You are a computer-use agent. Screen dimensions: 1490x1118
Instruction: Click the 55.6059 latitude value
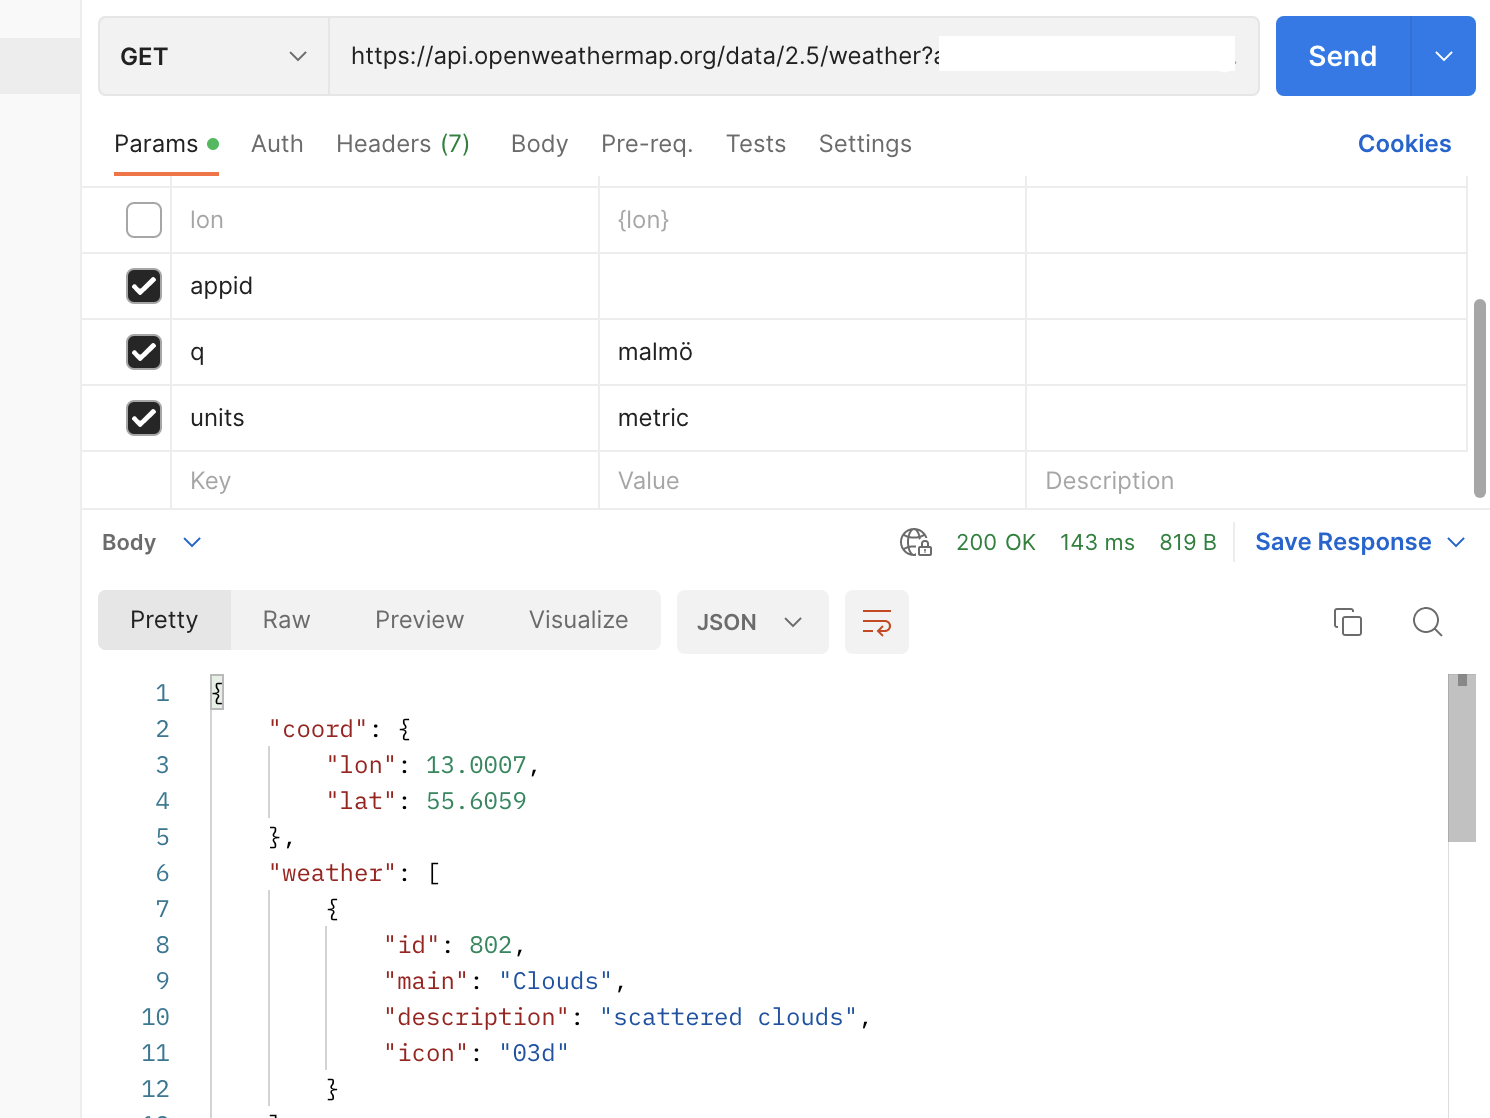476,801
